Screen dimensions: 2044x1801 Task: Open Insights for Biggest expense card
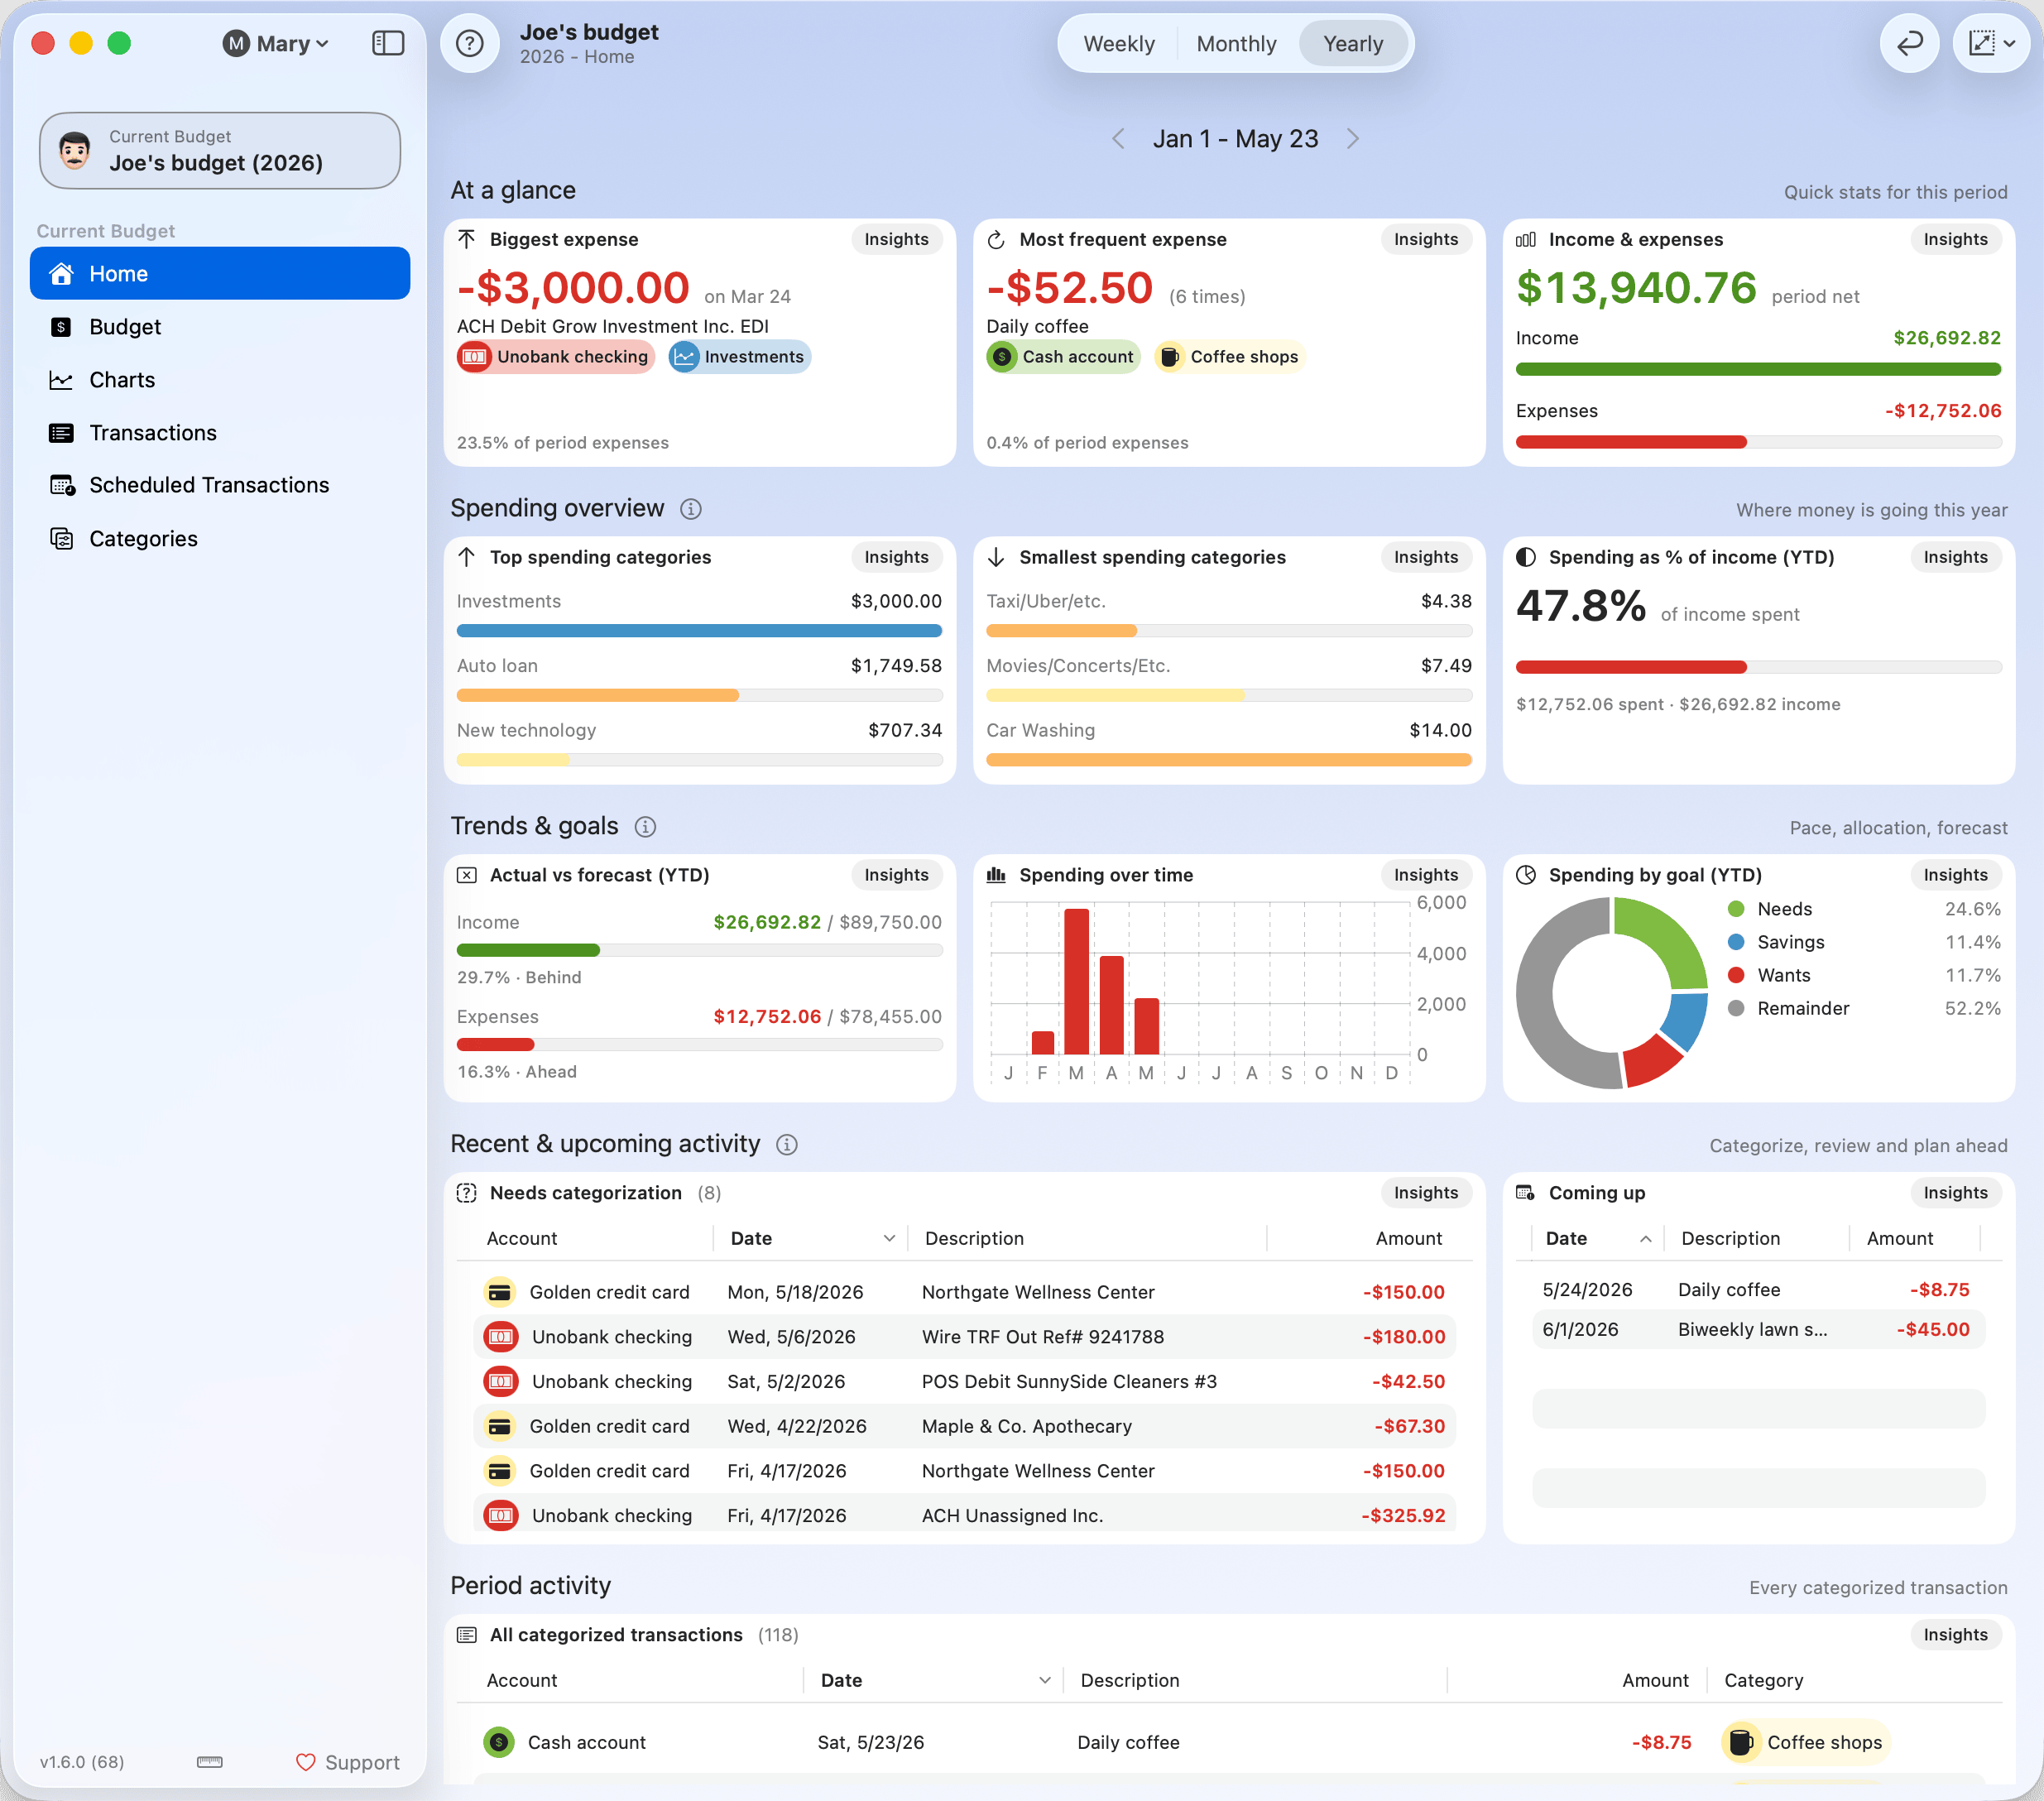pyautogui.click(x=896, y=239)
